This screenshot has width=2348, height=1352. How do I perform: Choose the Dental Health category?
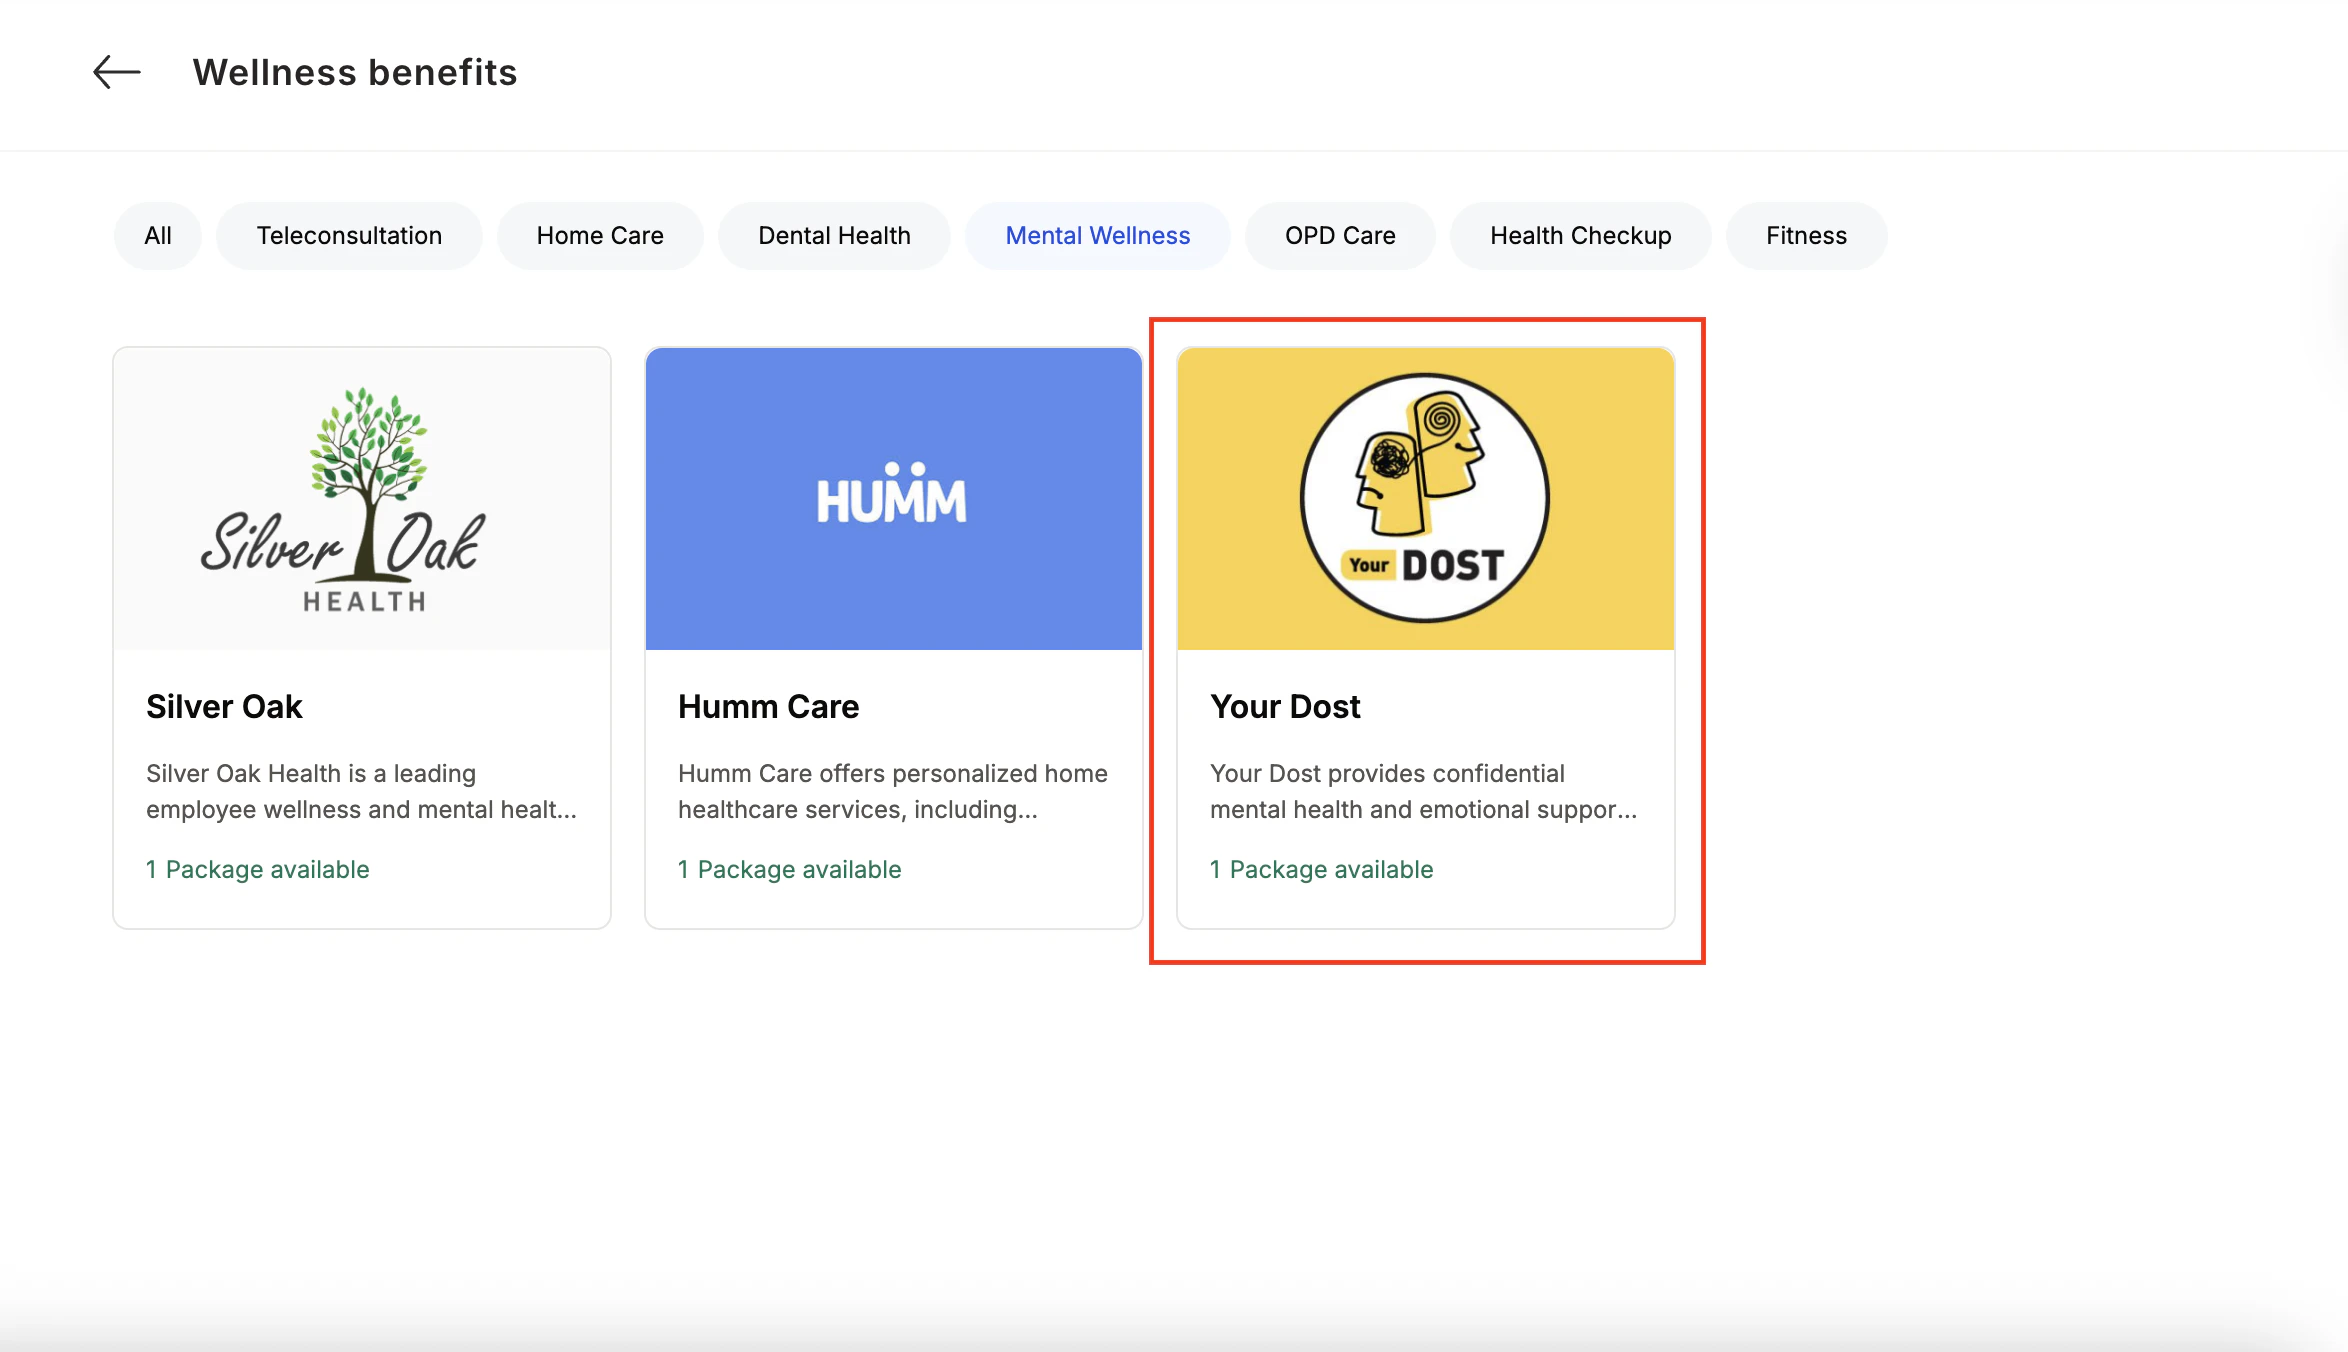(834, 236)
